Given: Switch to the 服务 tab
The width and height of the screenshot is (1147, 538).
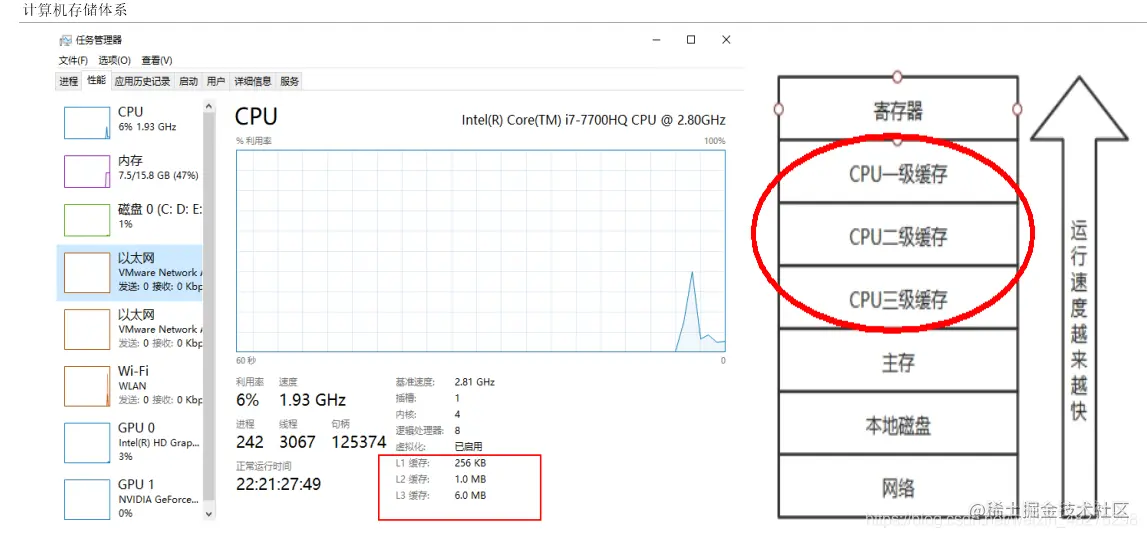Looking at the screenshot, I should point(290,81).
